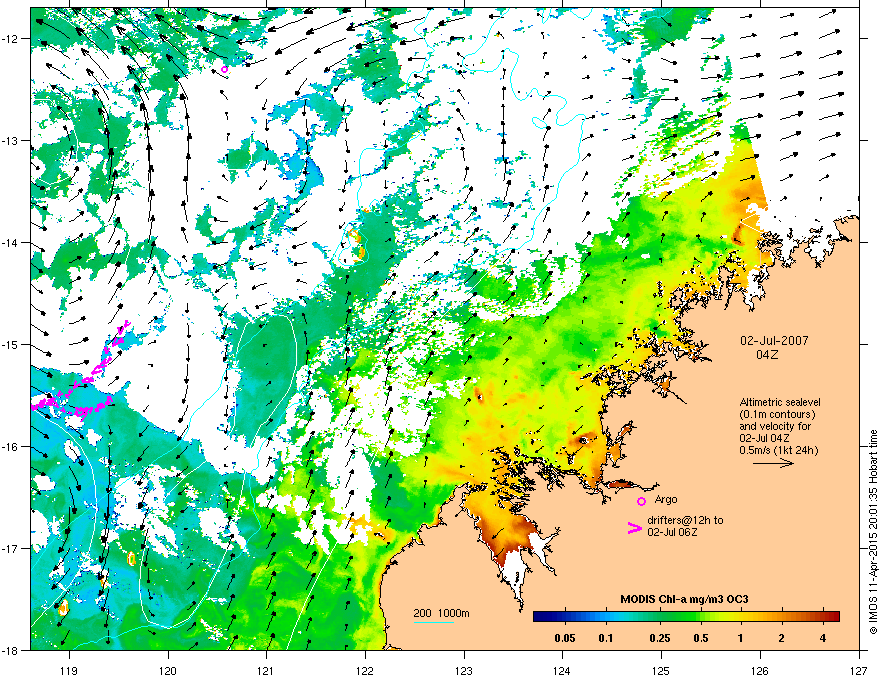Click the latitude axis label "-14"
This screenshot has width=880, height=680.
pos(11,242)
